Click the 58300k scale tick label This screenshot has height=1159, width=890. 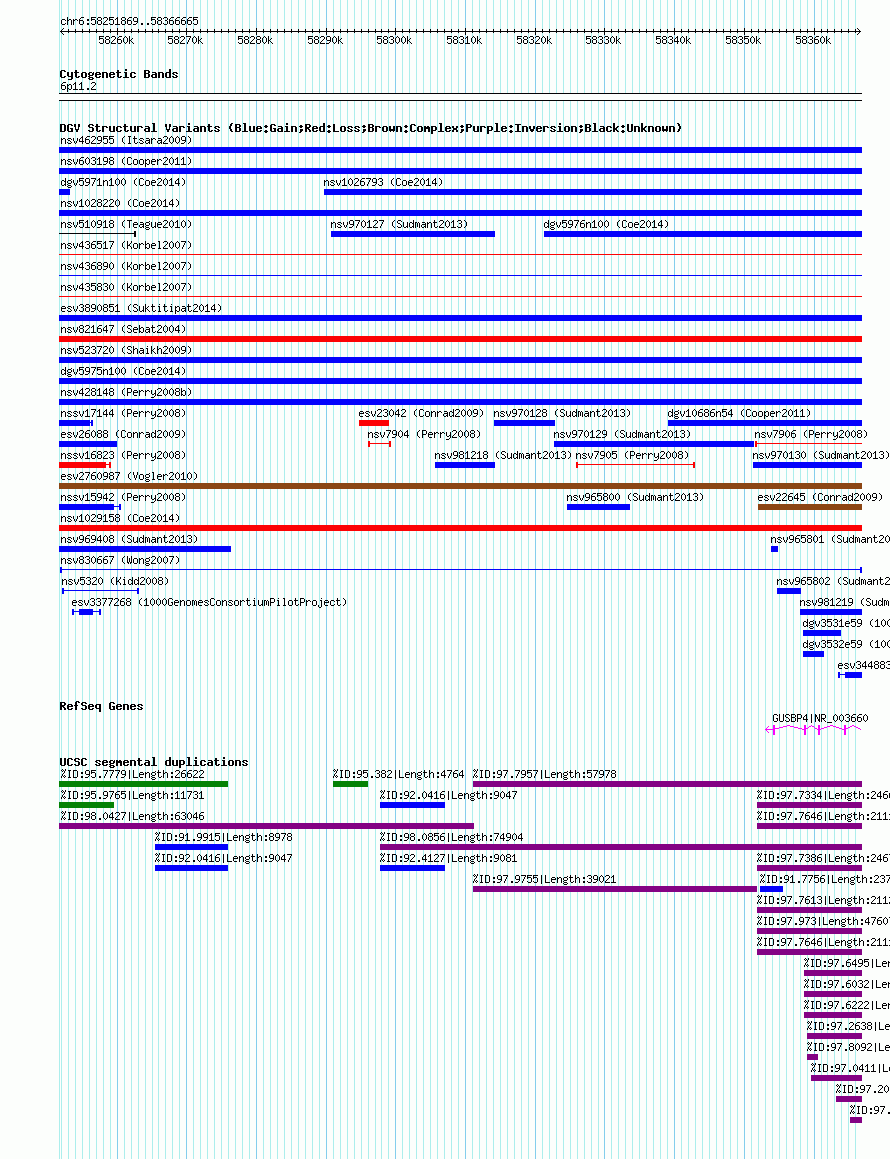pos(394,41)
